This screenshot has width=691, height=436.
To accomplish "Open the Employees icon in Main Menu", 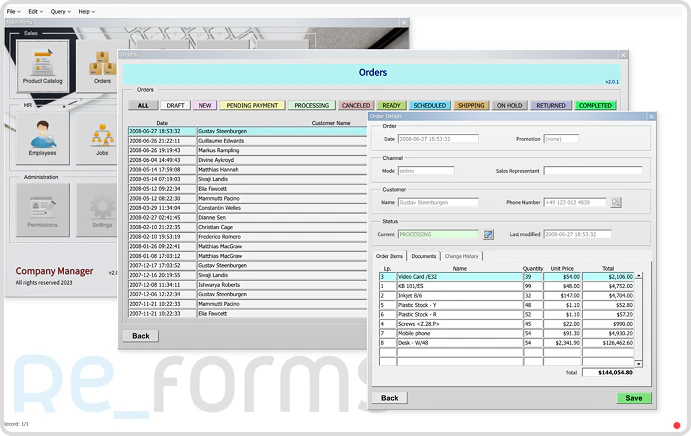I will pyautogui.click(x=42, y=138).
